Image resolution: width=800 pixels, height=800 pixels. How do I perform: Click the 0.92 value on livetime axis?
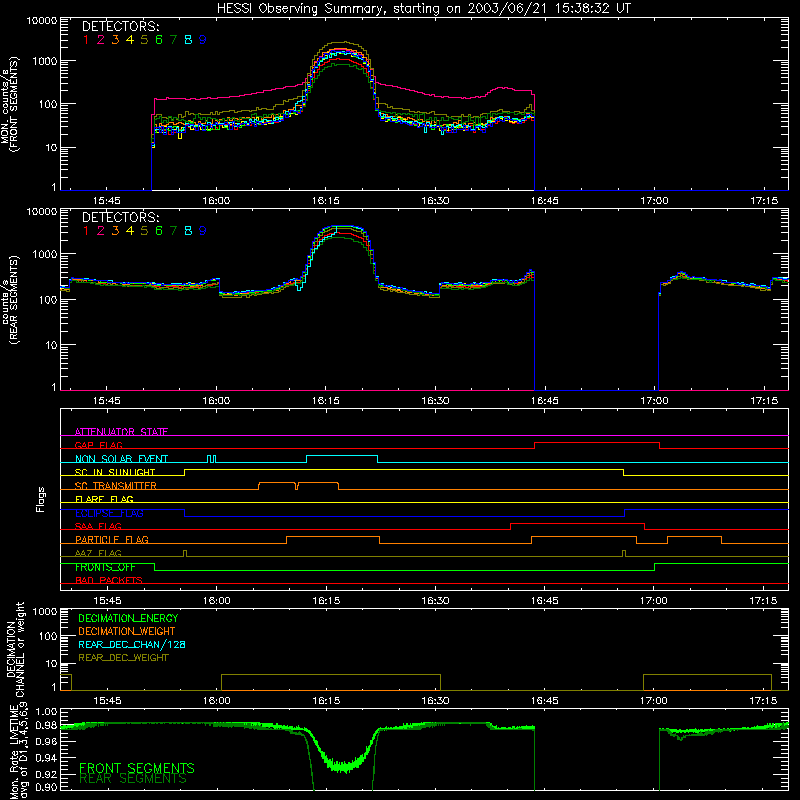click(47, 773)
